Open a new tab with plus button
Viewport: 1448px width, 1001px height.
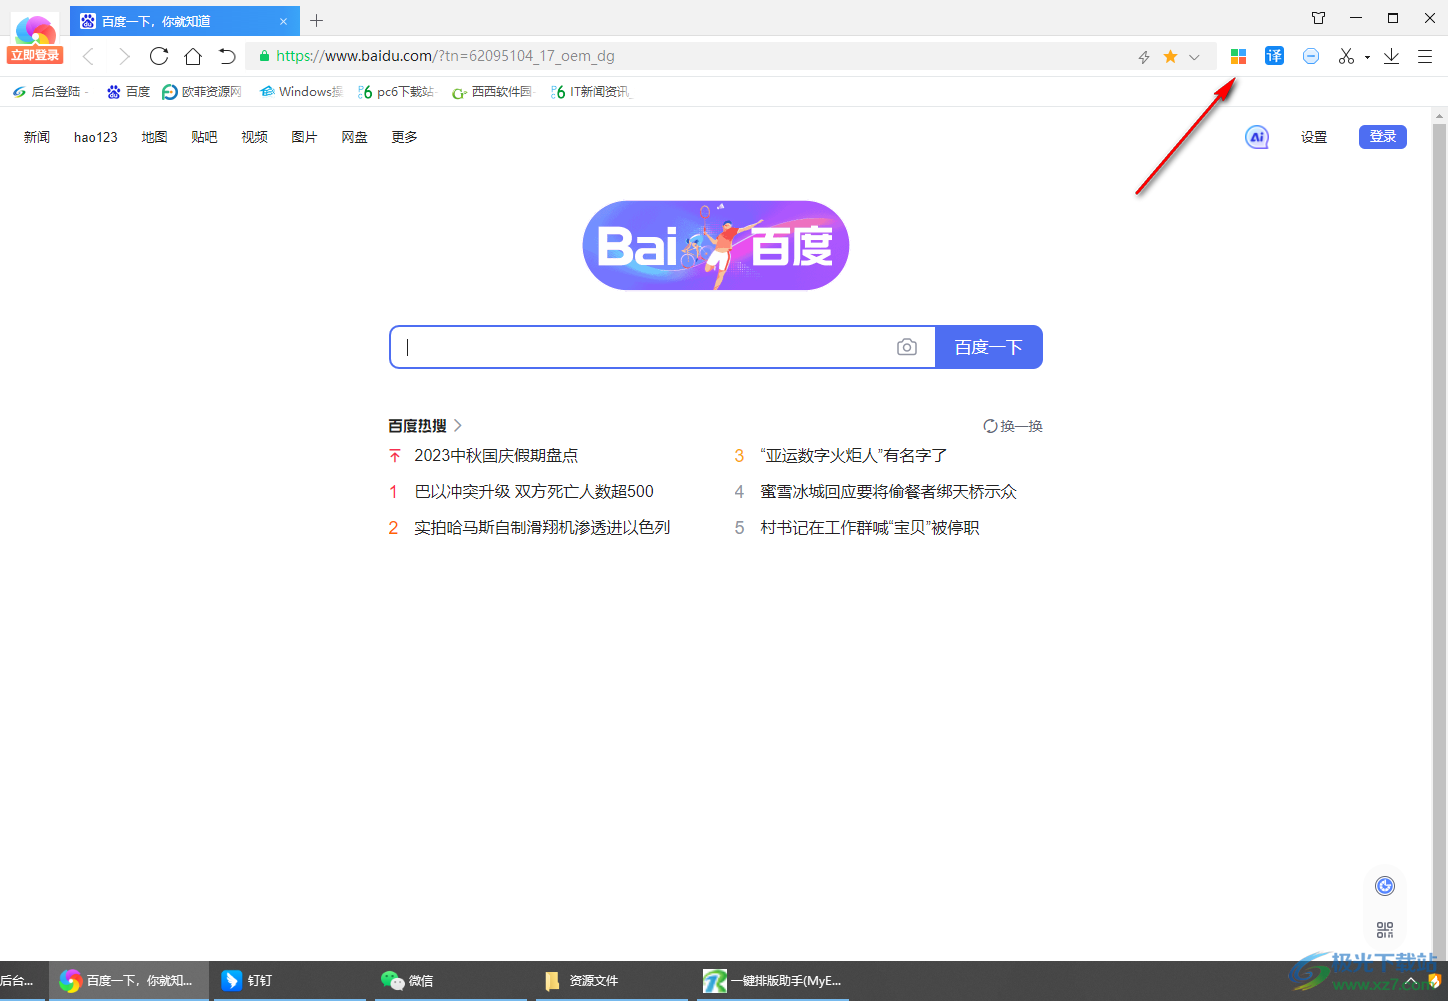coord(317,20)
